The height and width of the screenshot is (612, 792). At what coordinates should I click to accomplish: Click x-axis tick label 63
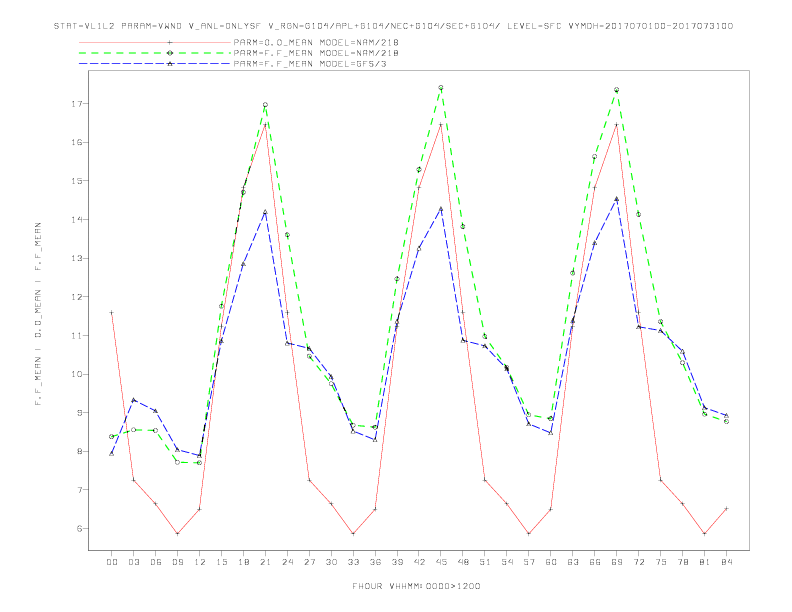pos(573,562)
